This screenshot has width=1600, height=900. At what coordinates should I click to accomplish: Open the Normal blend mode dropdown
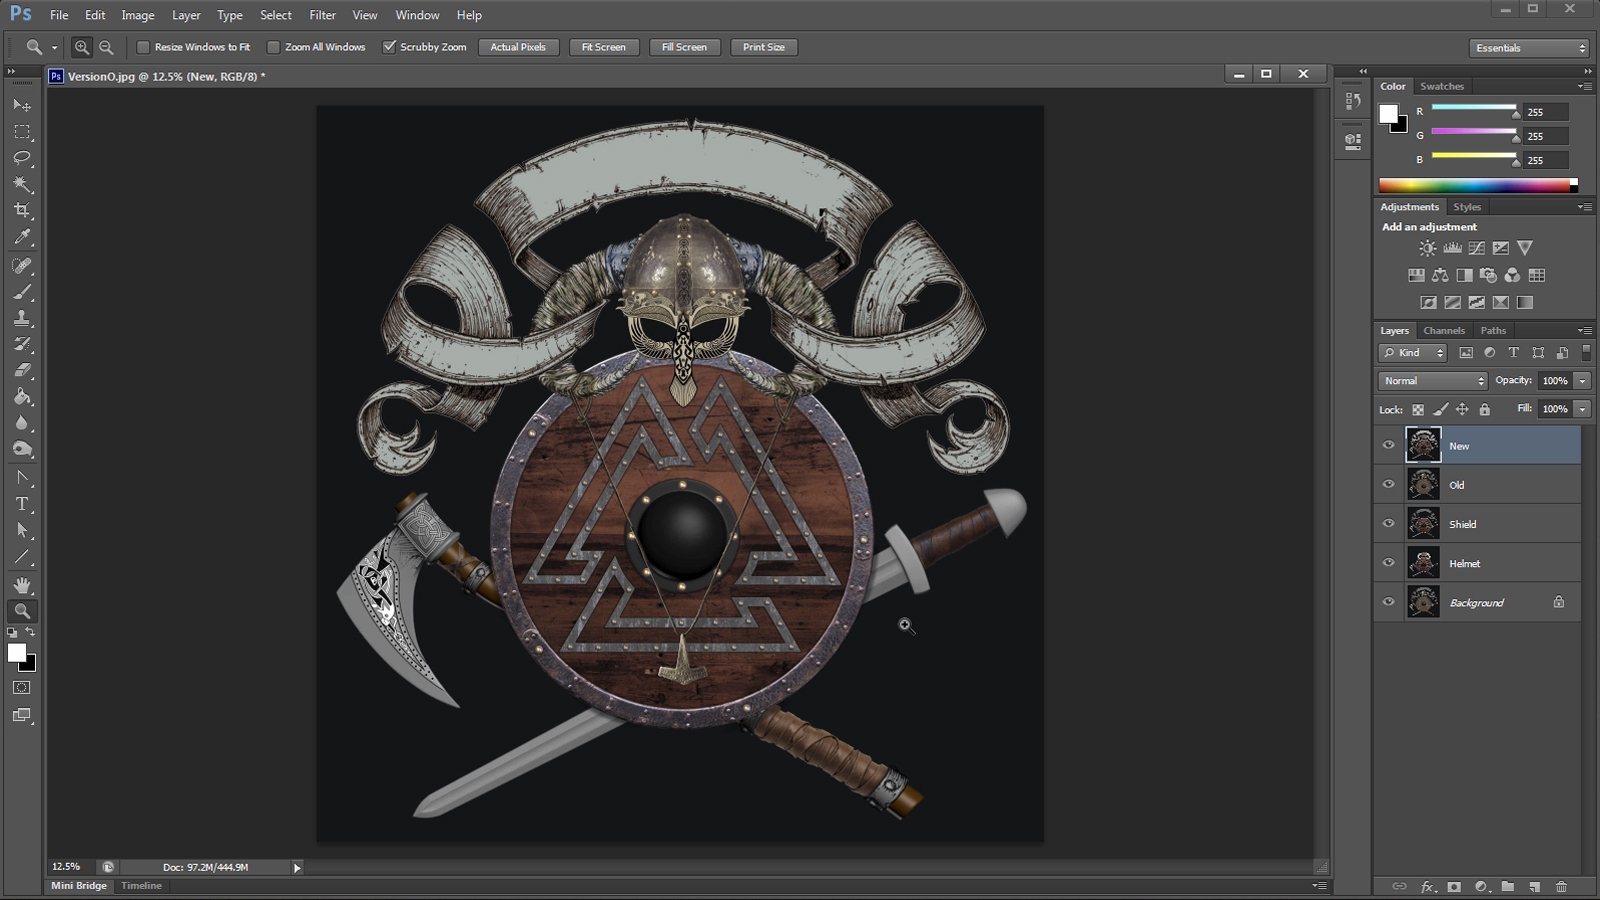1433,381
